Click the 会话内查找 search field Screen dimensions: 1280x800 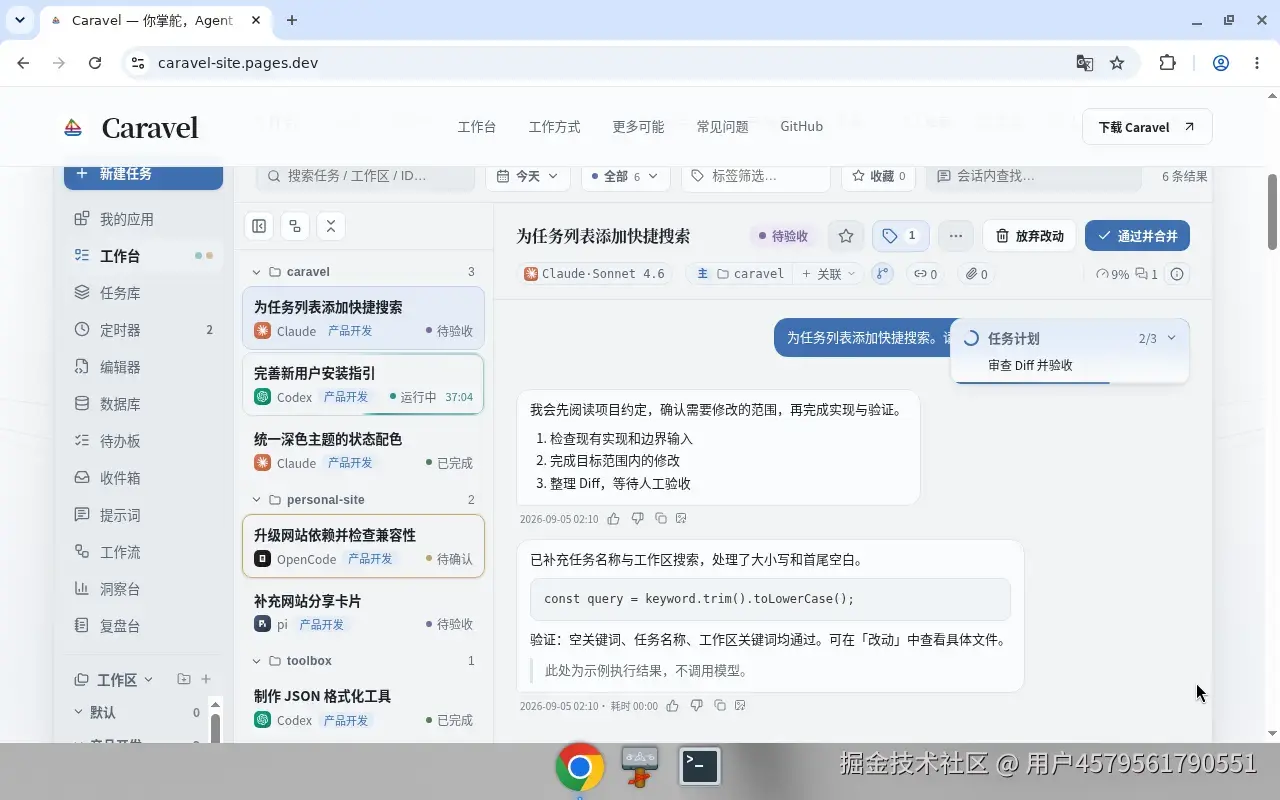pos(1034,176)
